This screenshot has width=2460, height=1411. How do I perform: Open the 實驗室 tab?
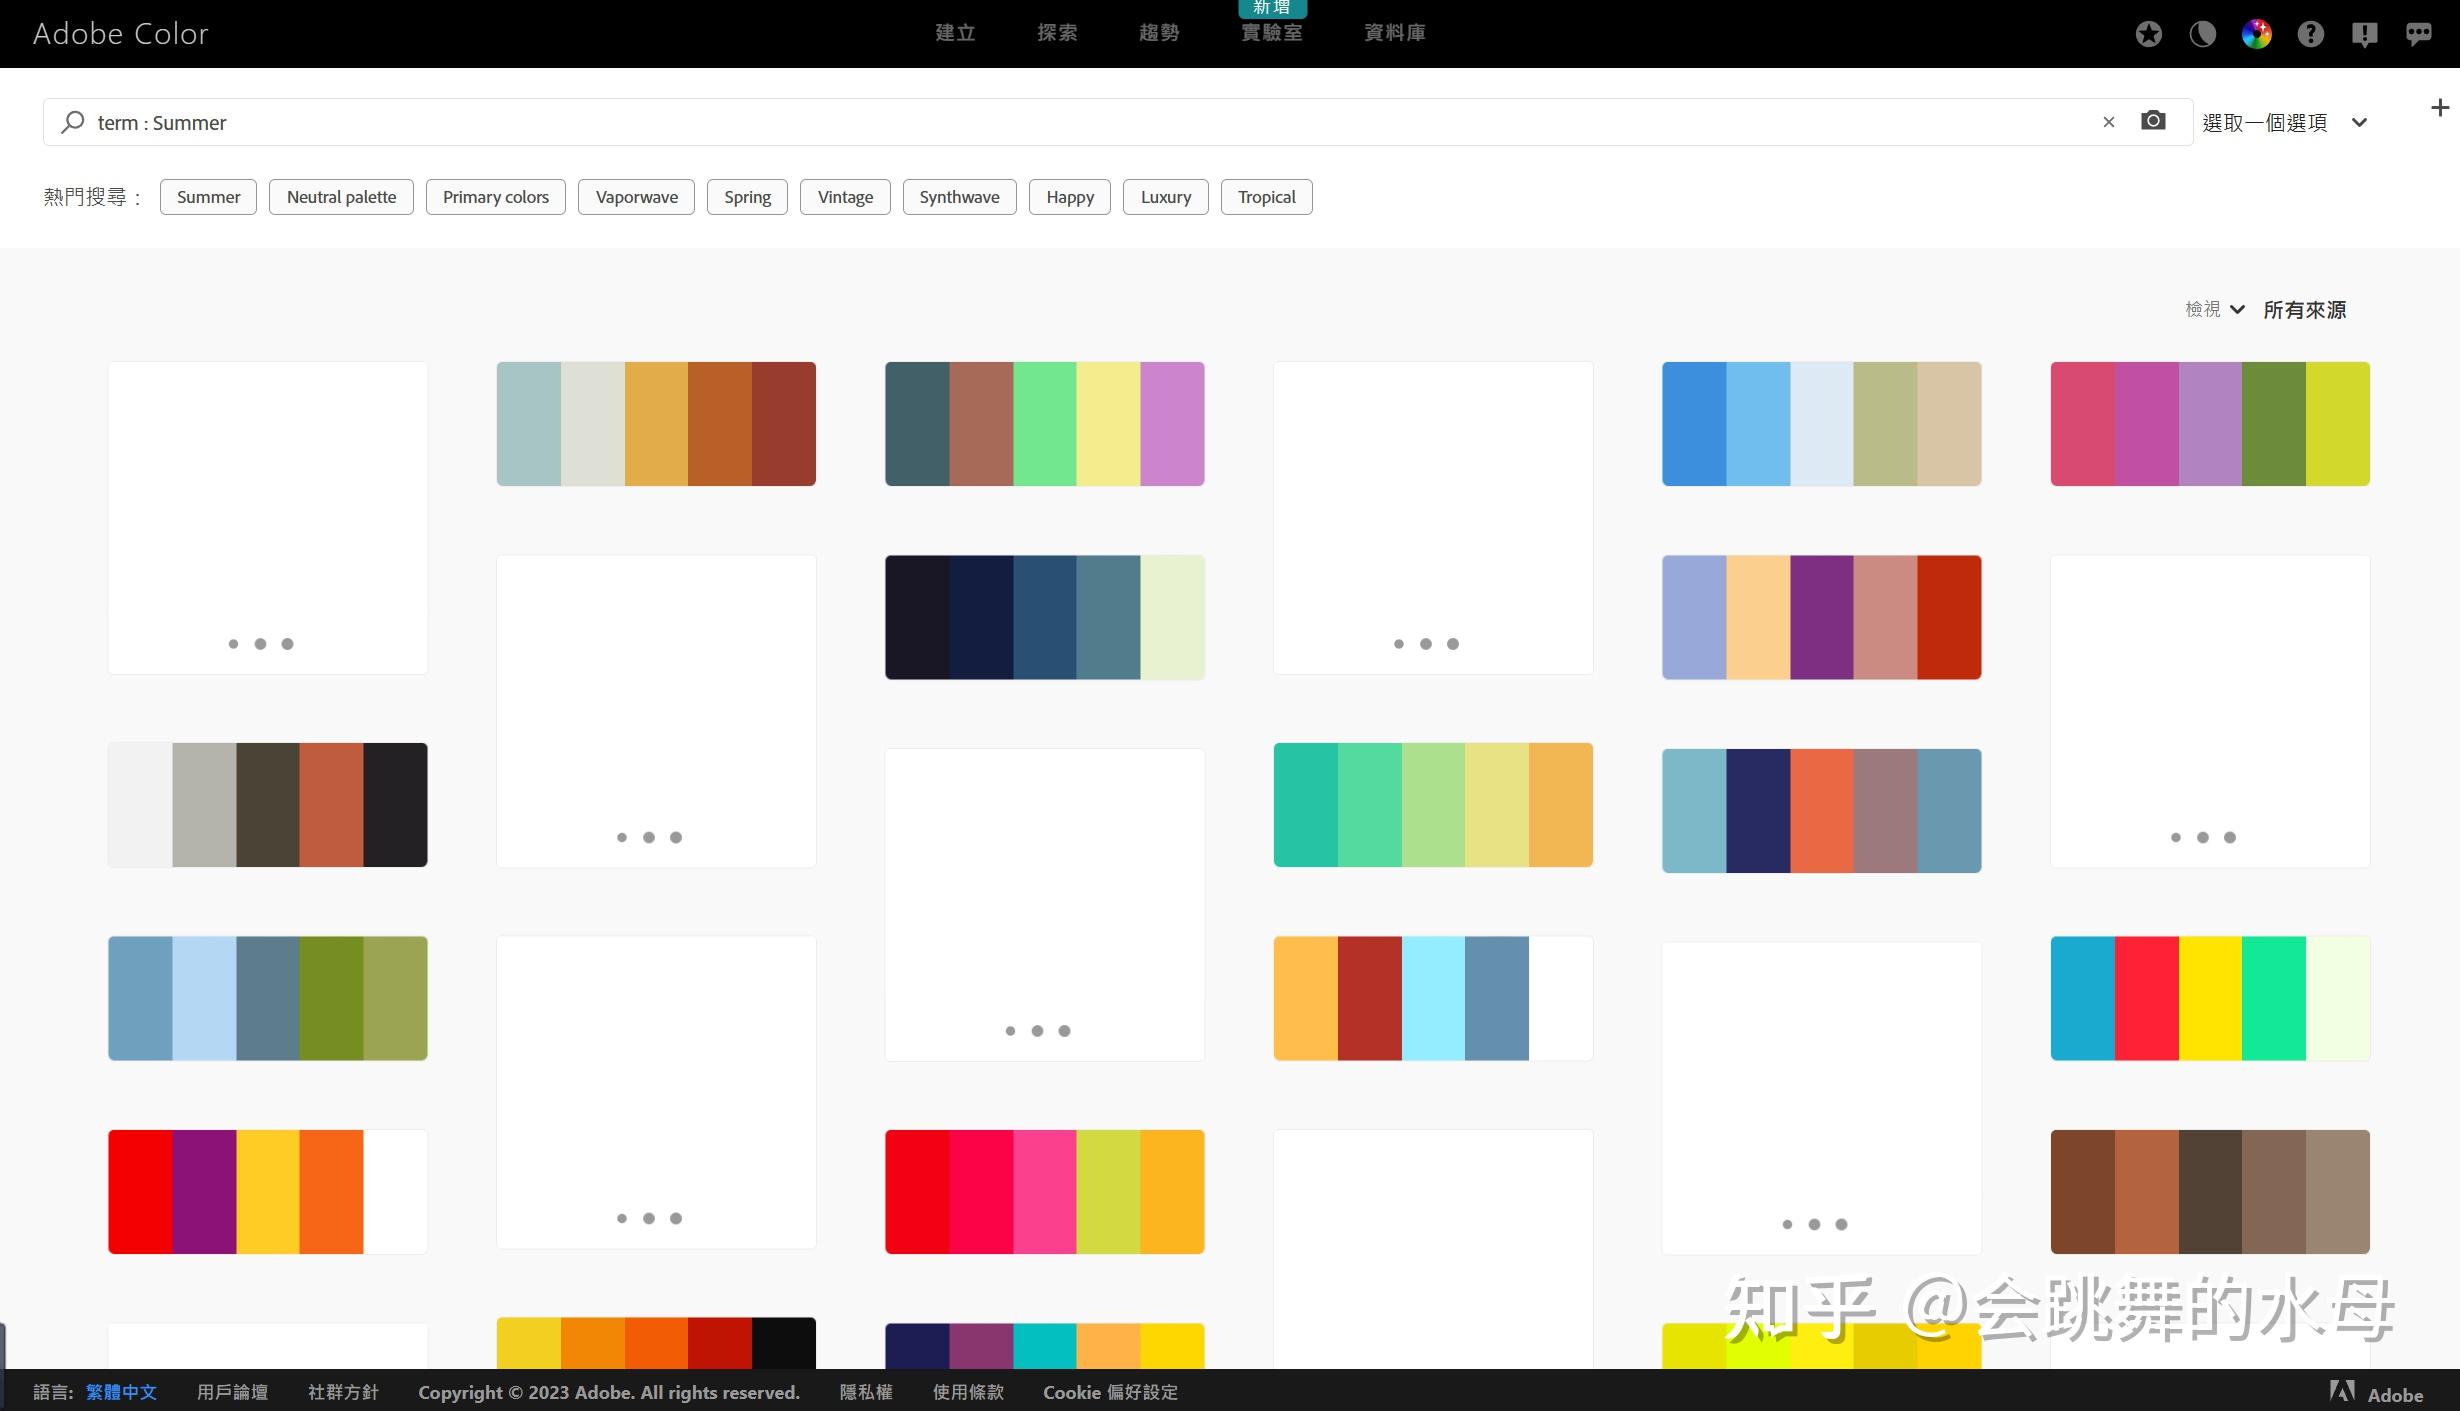pyautogui.click(x=1271, y=33)
